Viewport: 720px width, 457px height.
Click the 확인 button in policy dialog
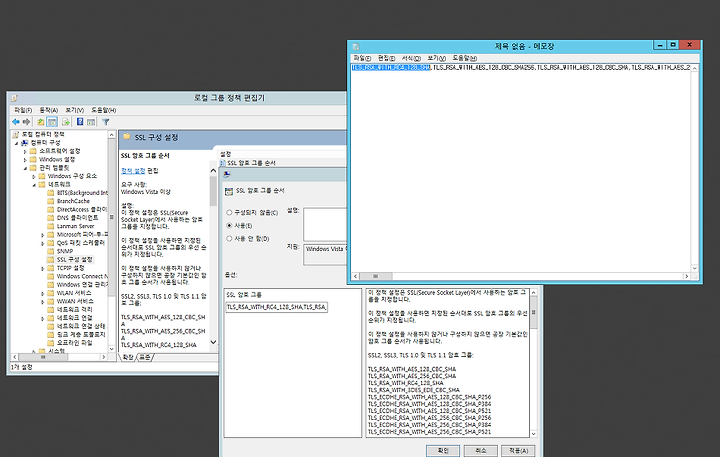click(x=443, y=451)
